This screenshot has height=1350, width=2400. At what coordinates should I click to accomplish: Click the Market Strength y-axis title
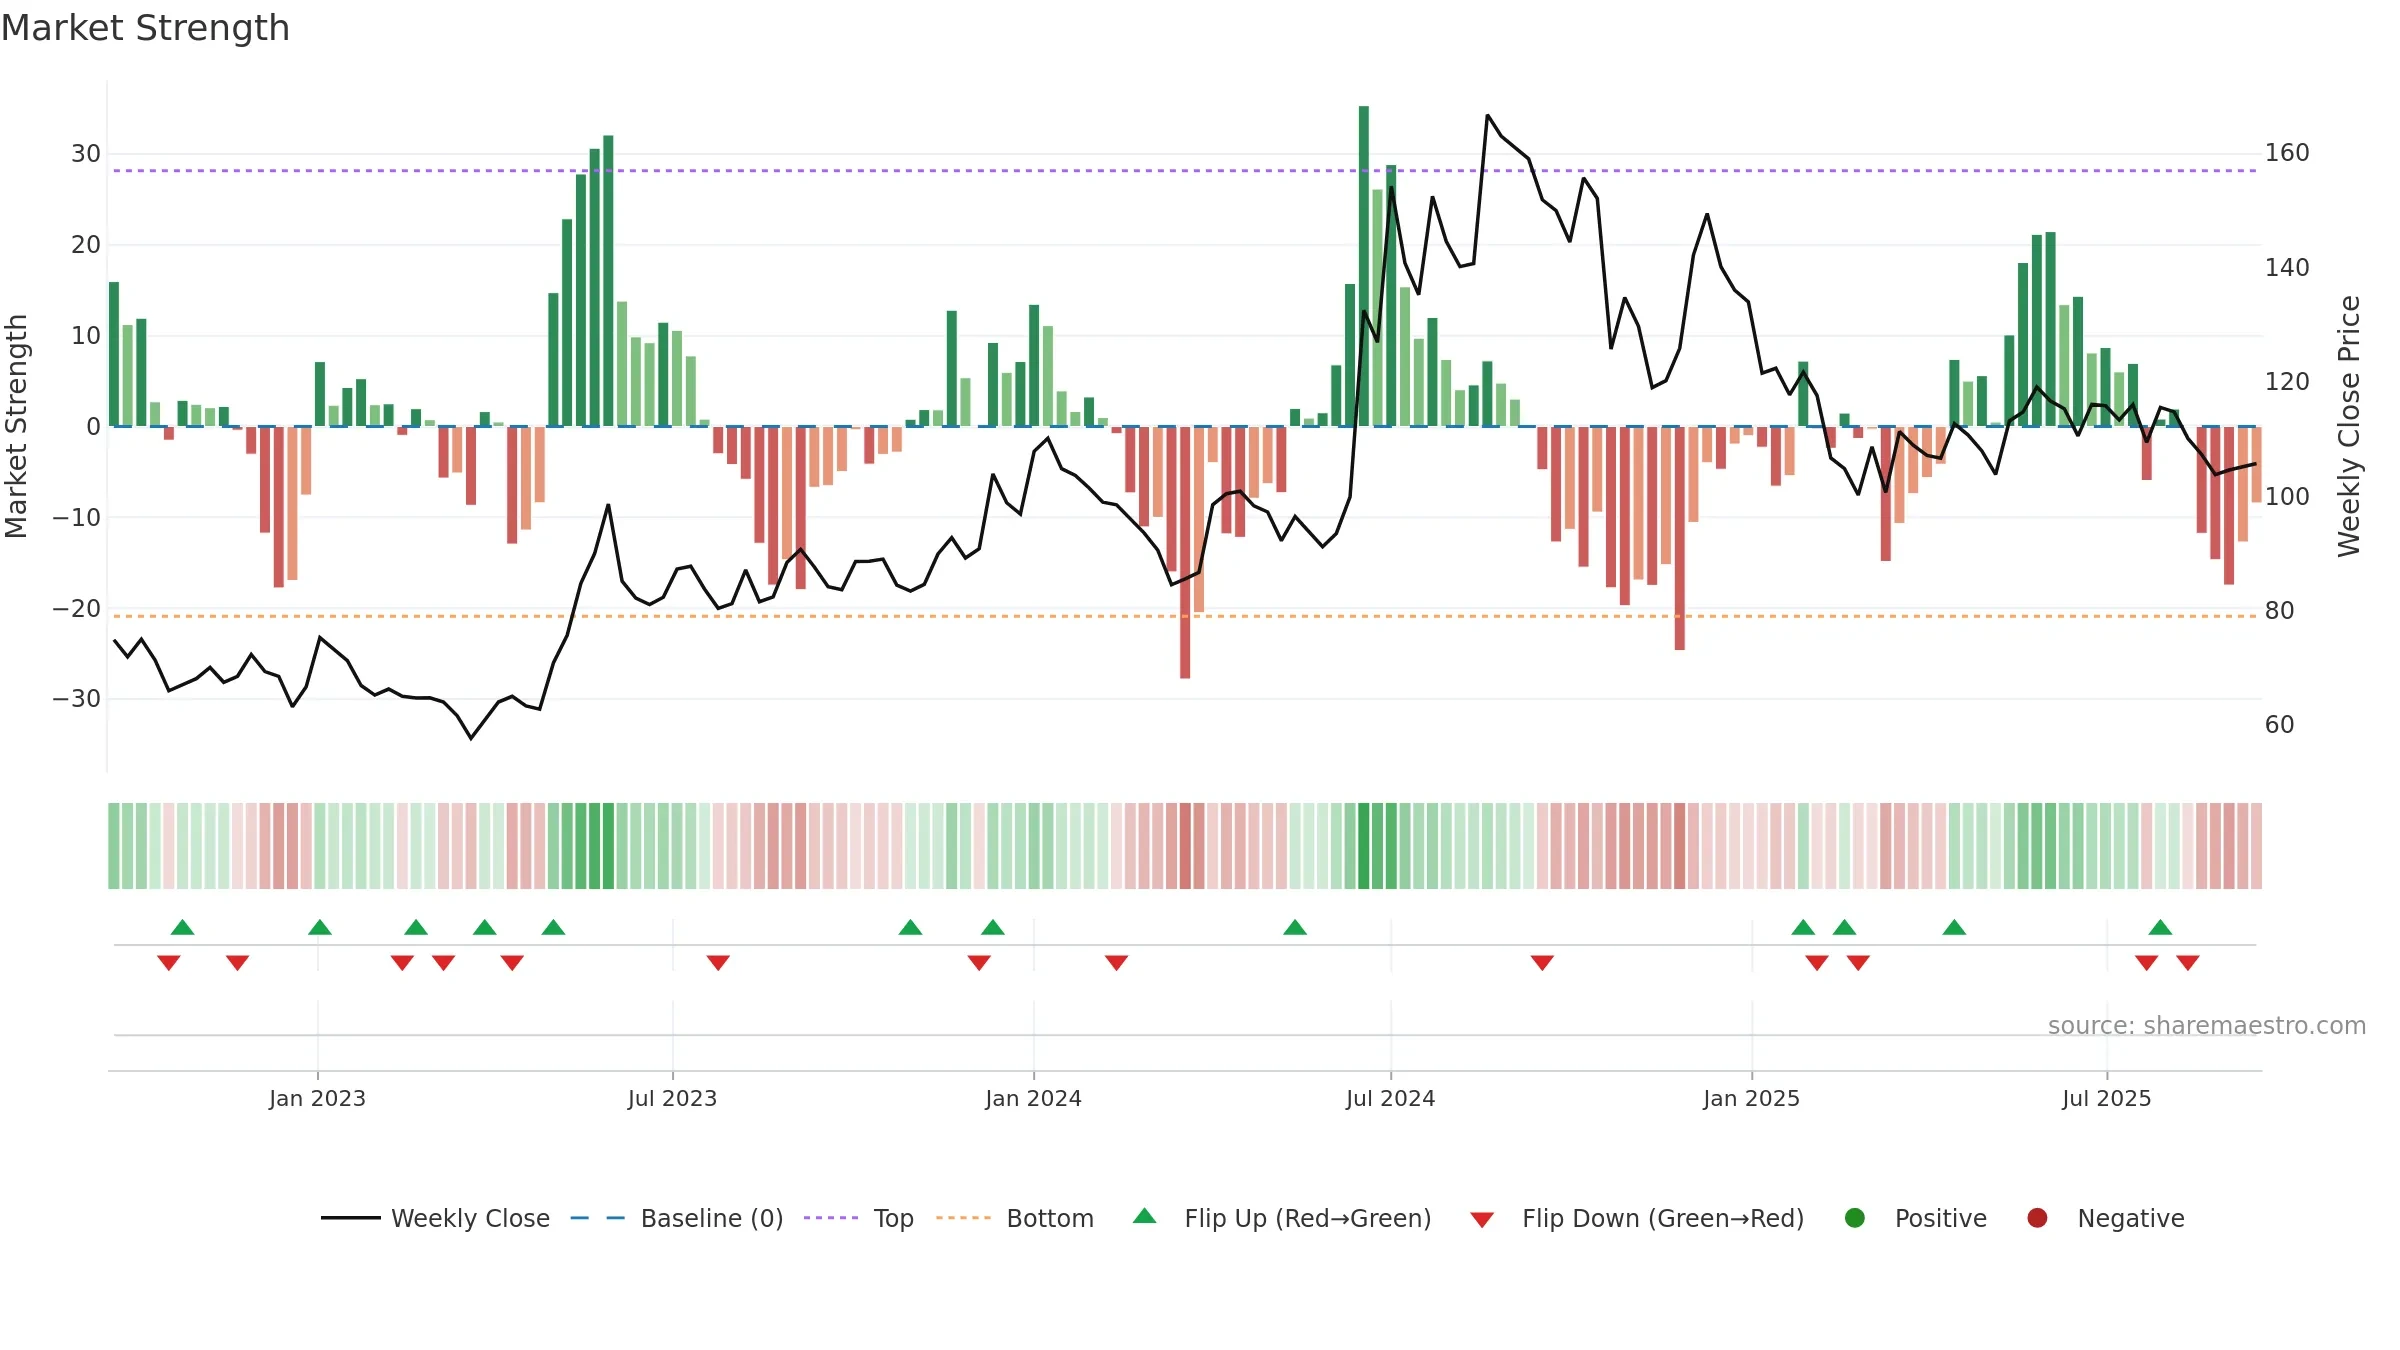click(x=17, y=426)
